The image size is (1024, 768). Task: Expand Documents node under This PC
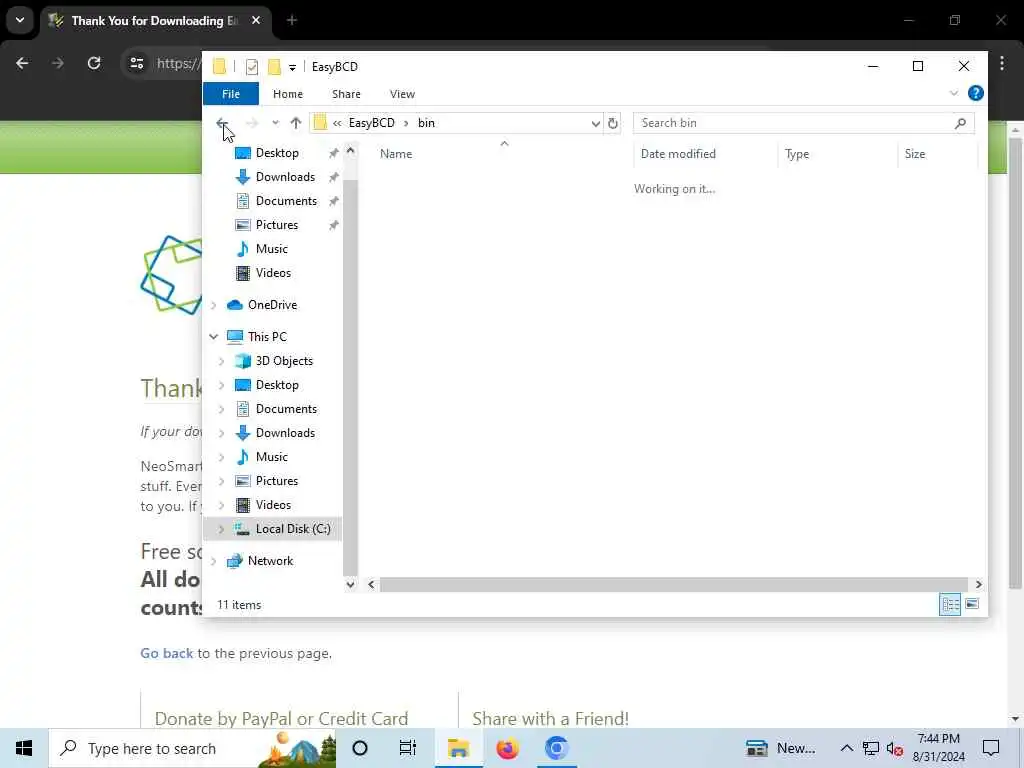[x=221, y=409]
